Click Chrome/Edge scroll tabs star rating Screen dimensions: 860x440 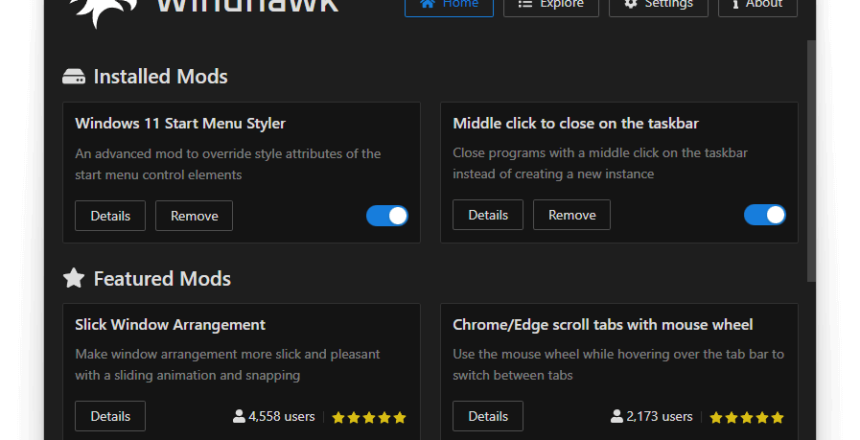tap(746, 418)
